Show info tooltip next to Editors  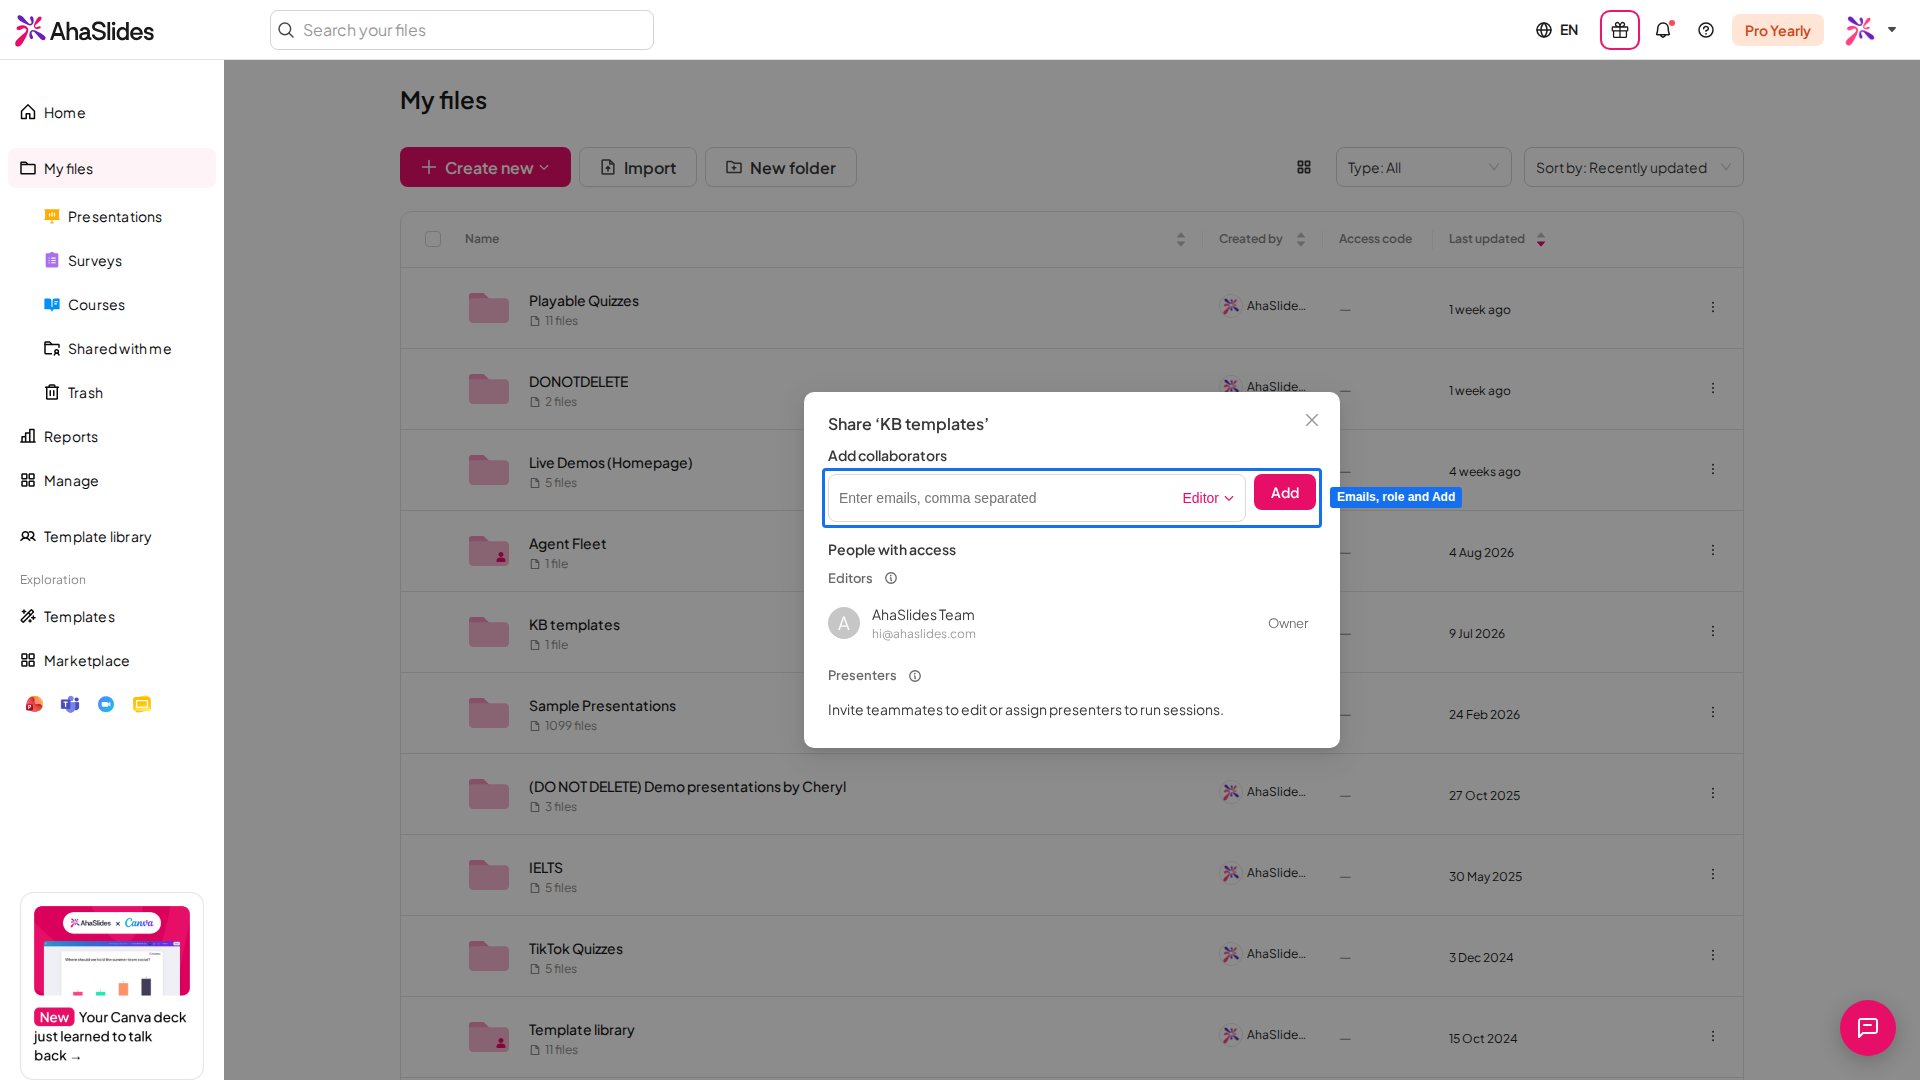[x=891, y=578]
